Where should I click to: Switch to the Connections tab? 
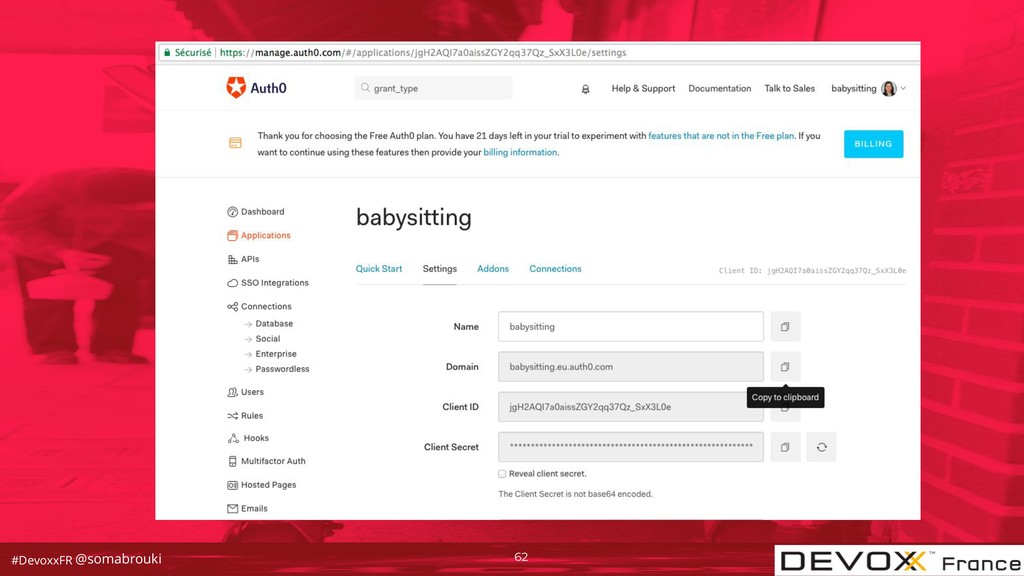[x=555, y=268]
